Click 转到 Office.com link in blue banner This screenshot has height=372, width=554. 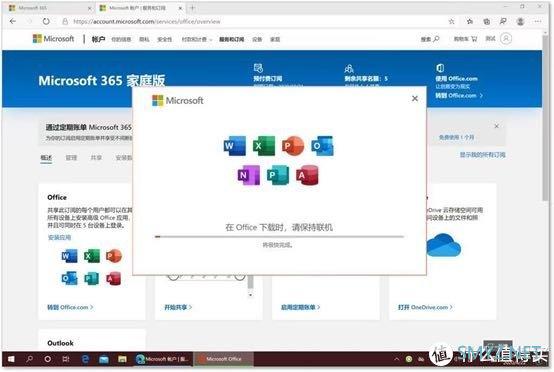coord(459,95)
